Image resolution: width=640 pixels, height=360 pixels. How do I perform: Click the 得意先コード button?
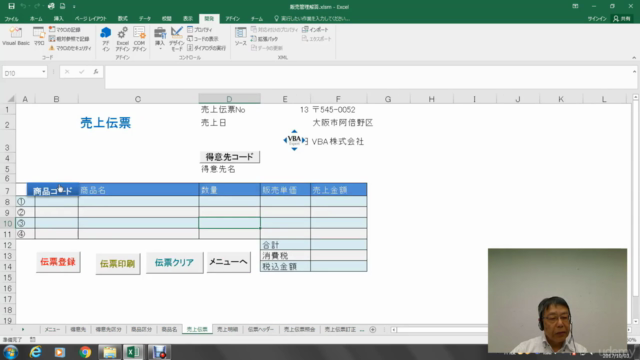(230, 157)
